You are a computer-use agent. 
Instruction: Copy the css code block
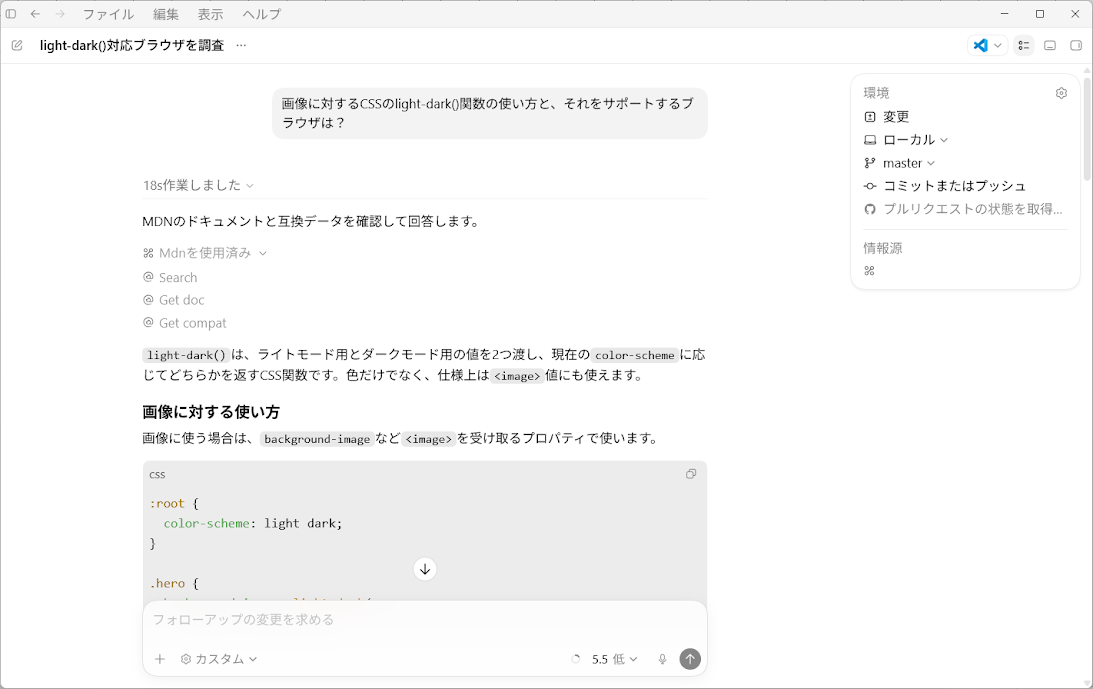[691, 474]
